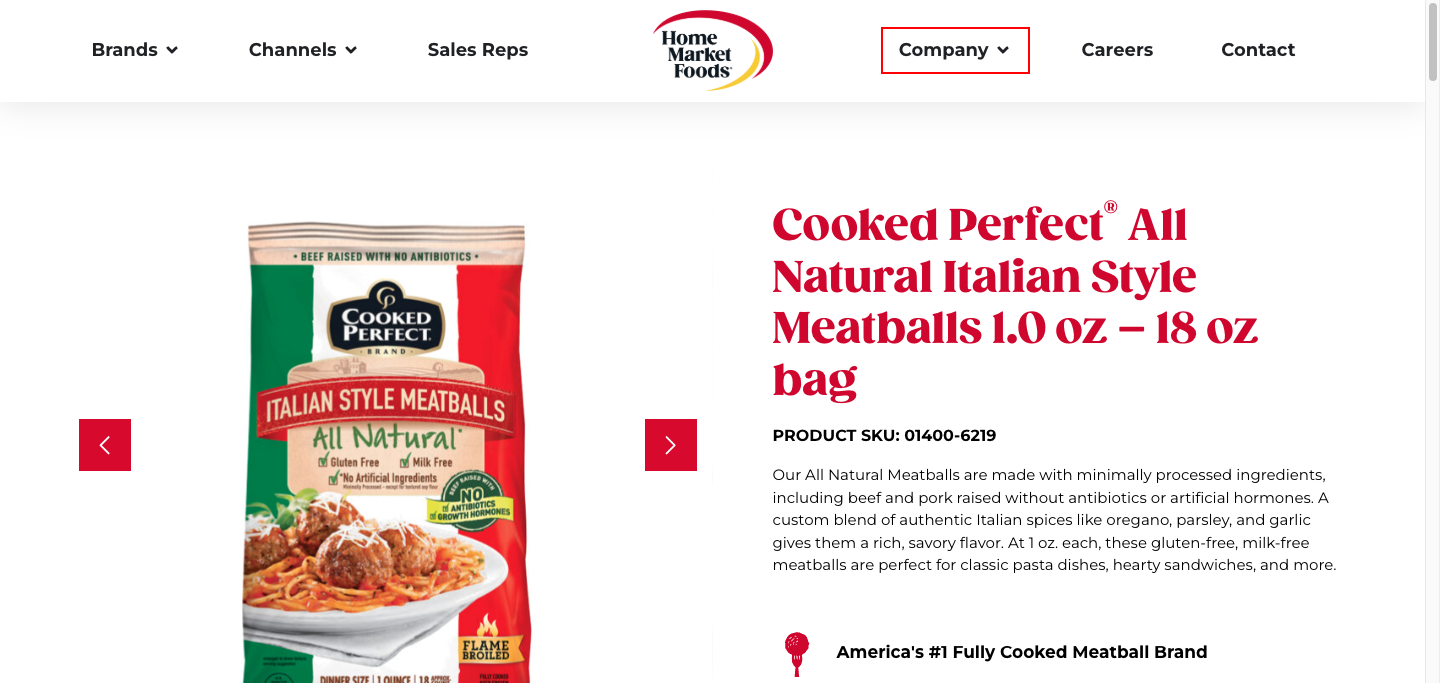
Task: Open the Careers page
Action: pos(1117,50)
